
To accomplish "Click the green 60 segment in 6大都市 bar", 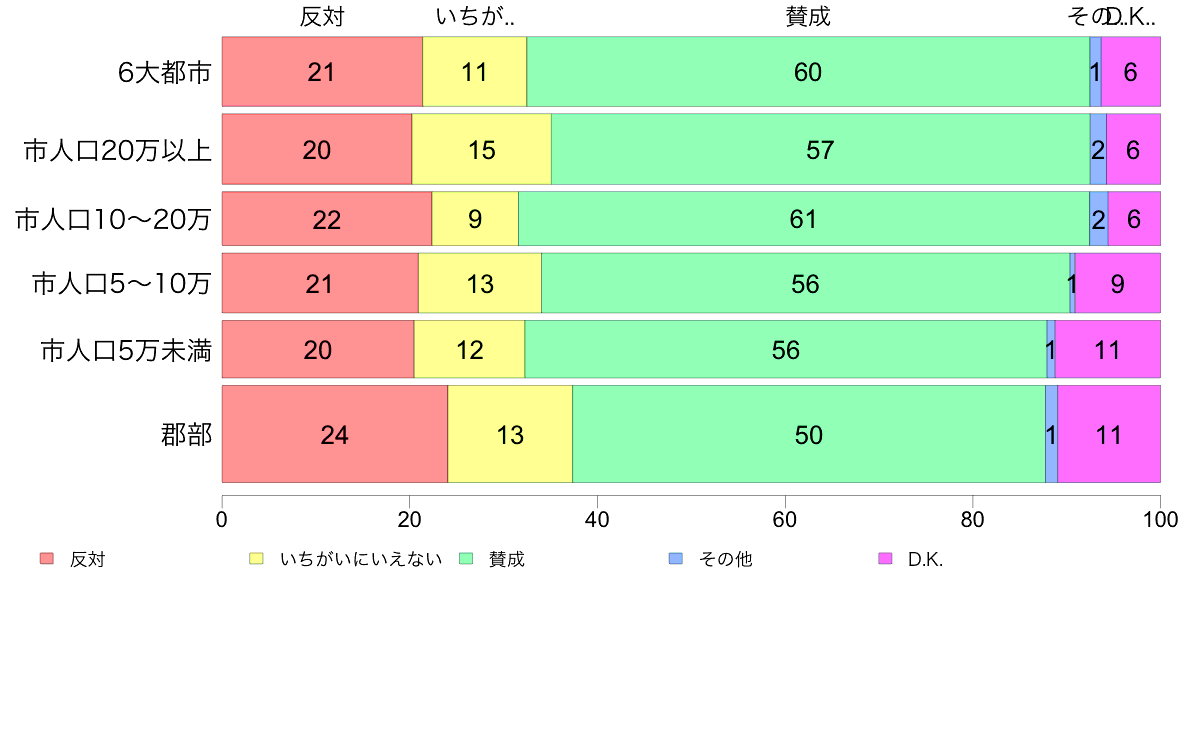I will click(807, 72).
